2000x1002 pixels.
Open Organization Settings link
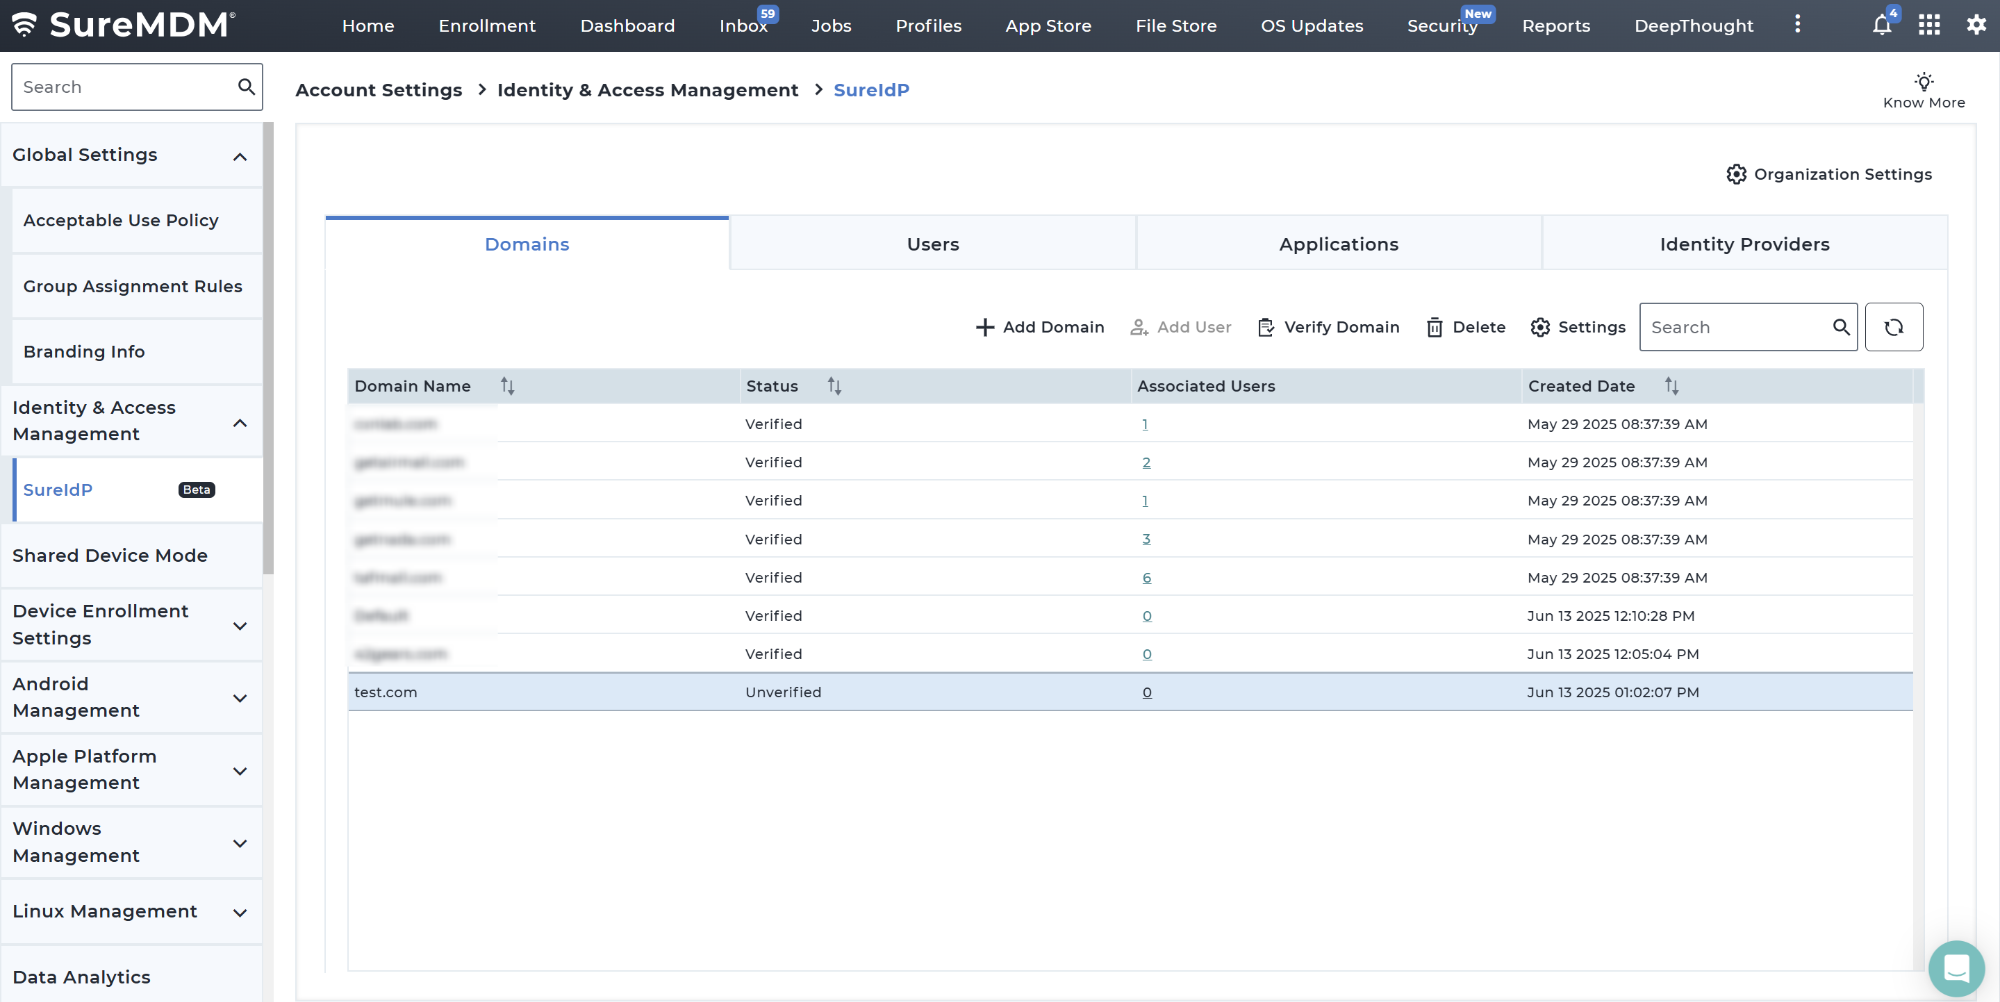pyautogui.click(x=1829, y=174)
